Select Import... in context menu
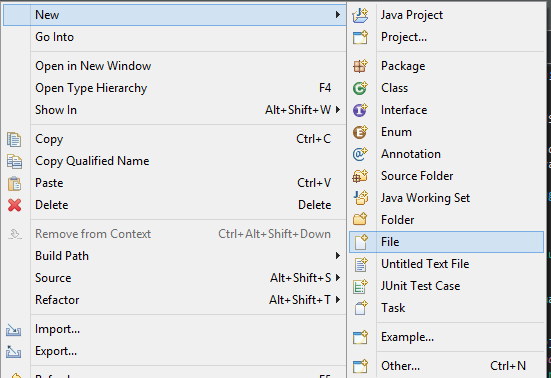The image size is (551, 378). pyautogui.click(x=175, y=329)
